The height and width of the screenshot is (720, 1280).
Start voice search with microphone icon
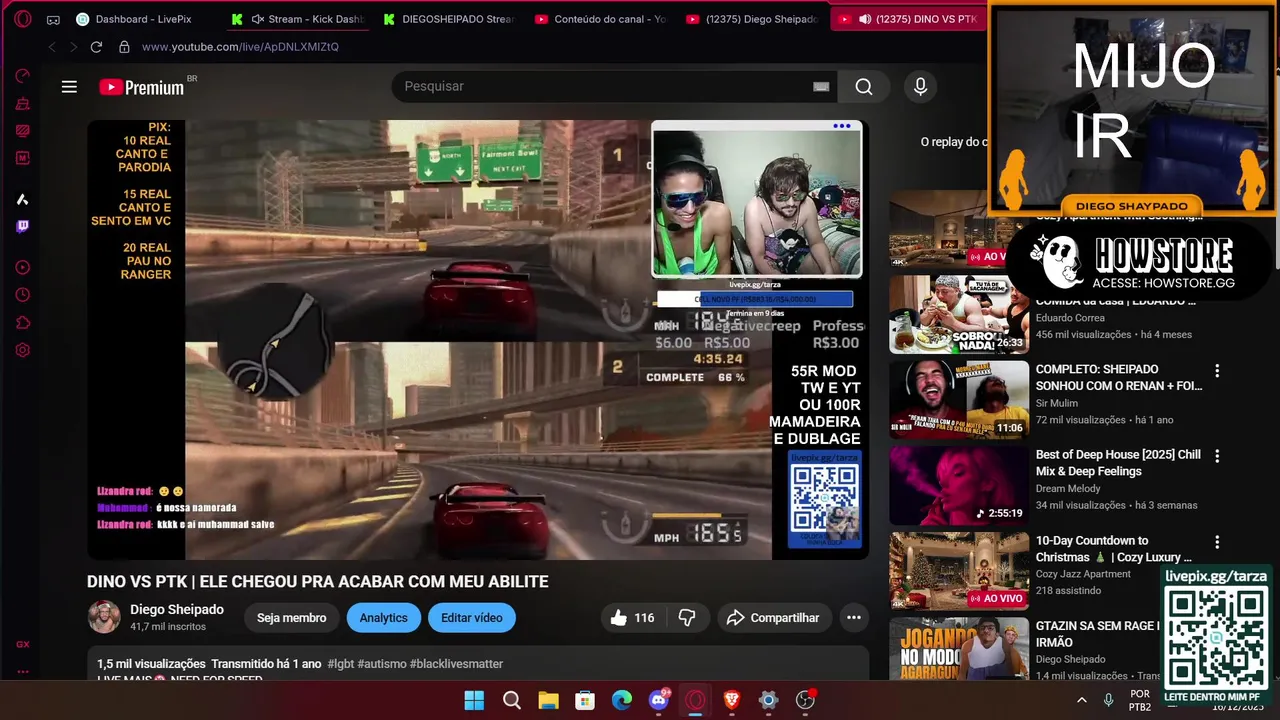920,87
